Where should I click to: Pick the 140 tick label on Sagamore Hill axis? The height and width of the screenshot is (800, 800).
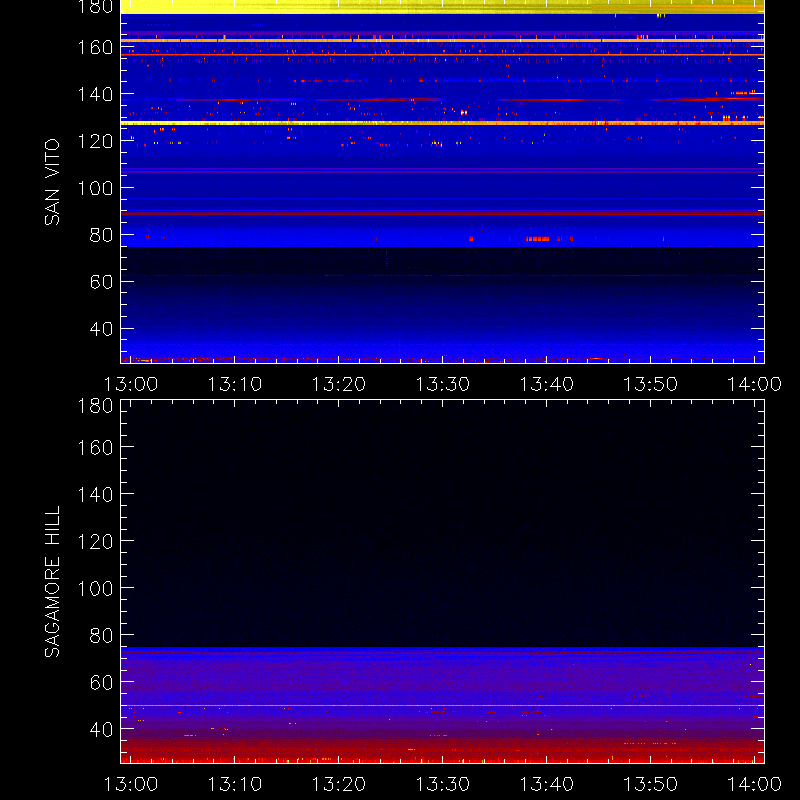(95, 494)
